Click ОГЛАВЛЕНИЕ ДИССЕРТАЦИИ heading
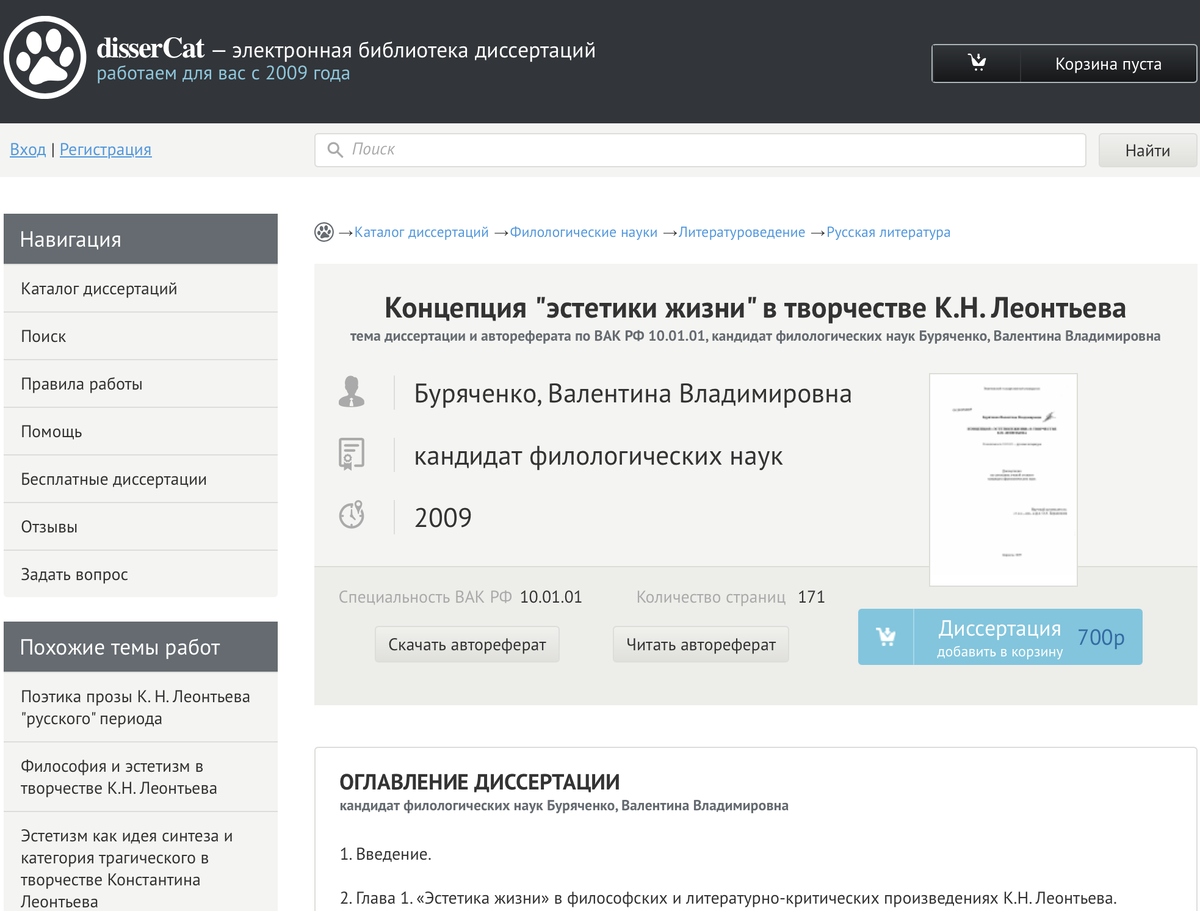This screenshot has height=911, width=1200. pyautogui.click(x=480, y=782)
